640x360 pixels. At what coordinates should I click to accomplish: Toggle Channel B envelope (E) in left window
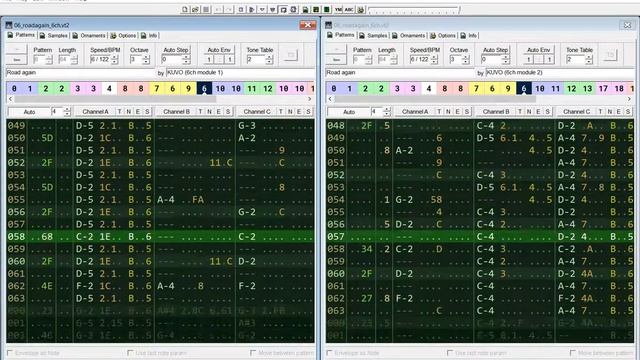[218, 111]
